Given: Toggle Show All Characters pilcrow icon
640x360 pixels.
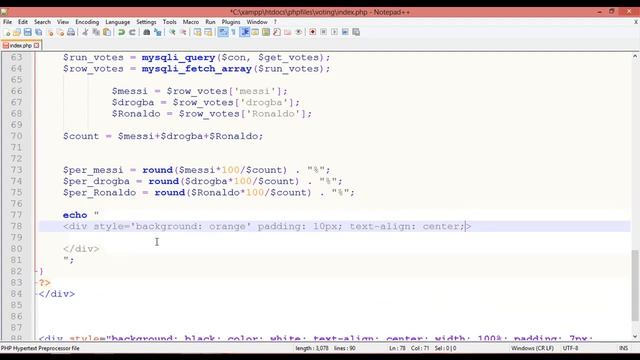Looking at the screenshot, I should pyautogui.click(x=233, y=32).
